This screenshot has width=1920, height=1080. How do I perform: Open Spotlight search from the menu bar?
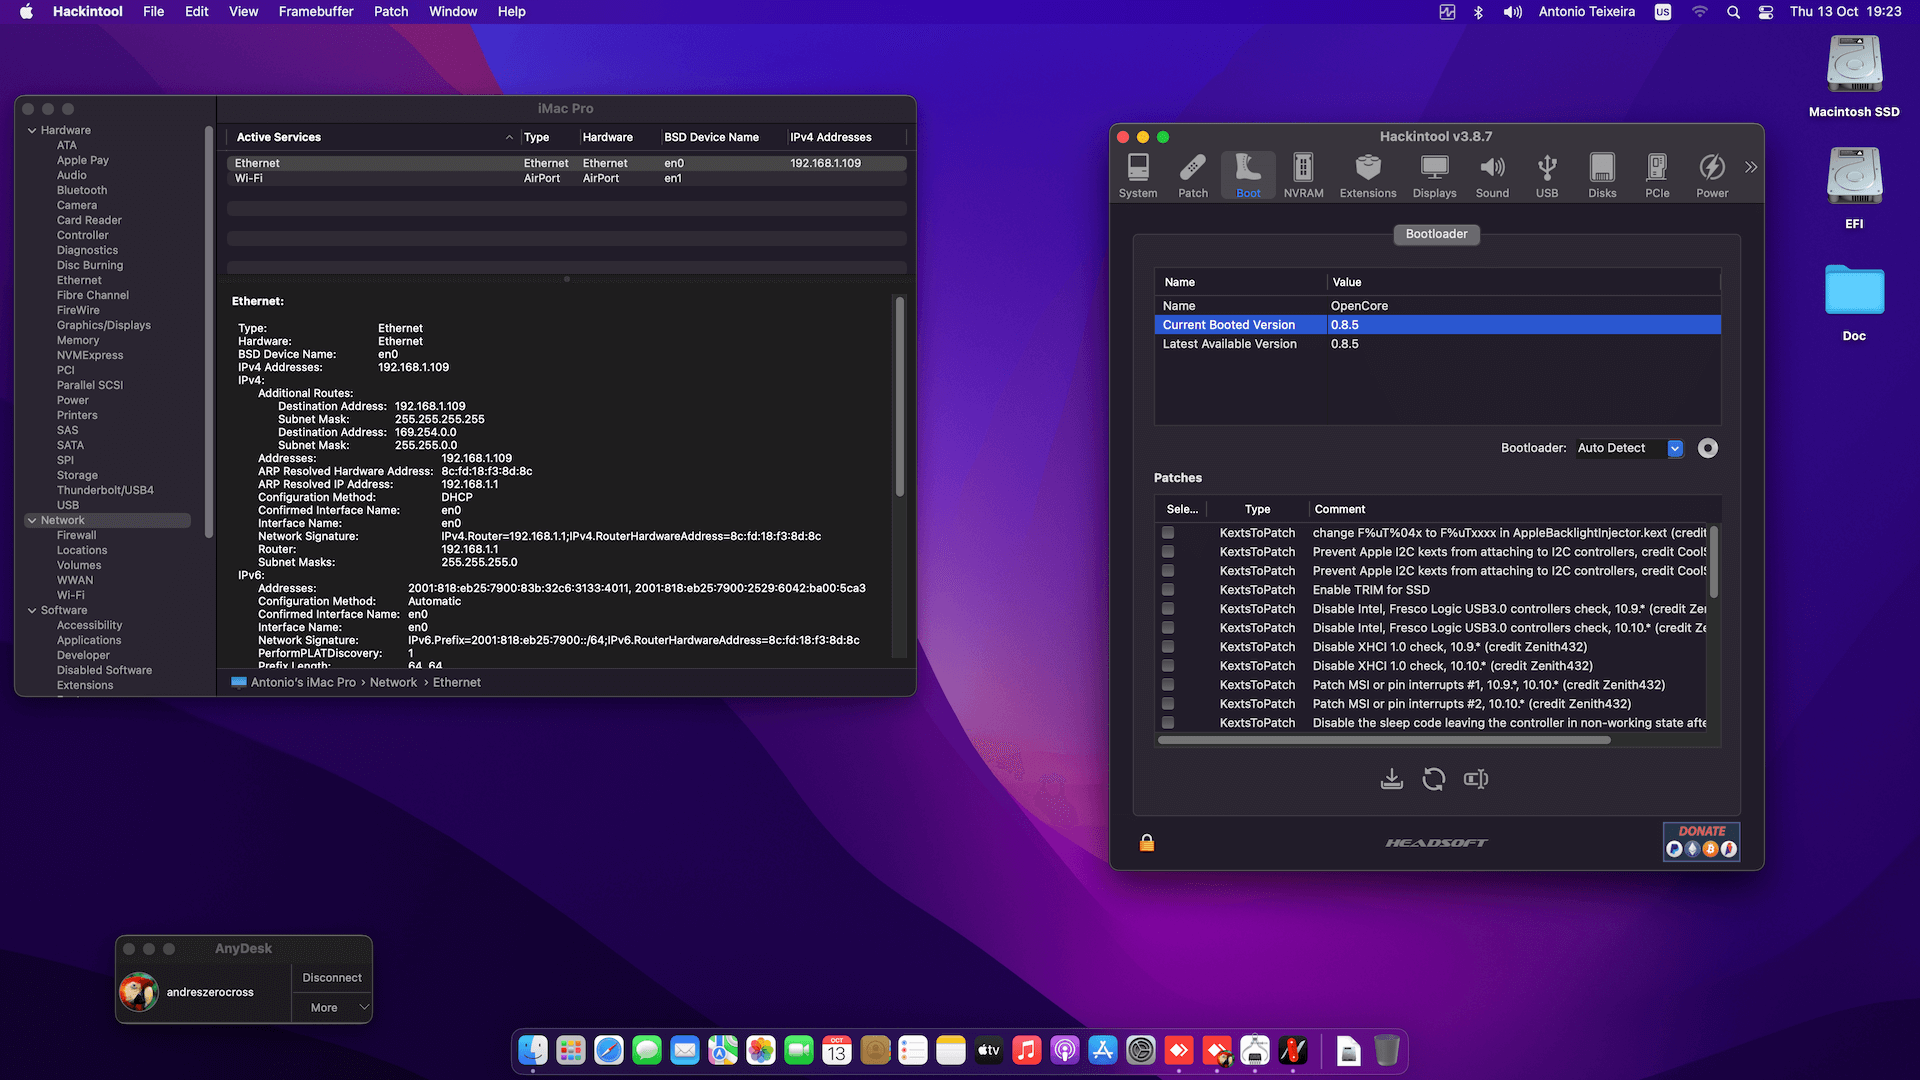[1733, 12]
